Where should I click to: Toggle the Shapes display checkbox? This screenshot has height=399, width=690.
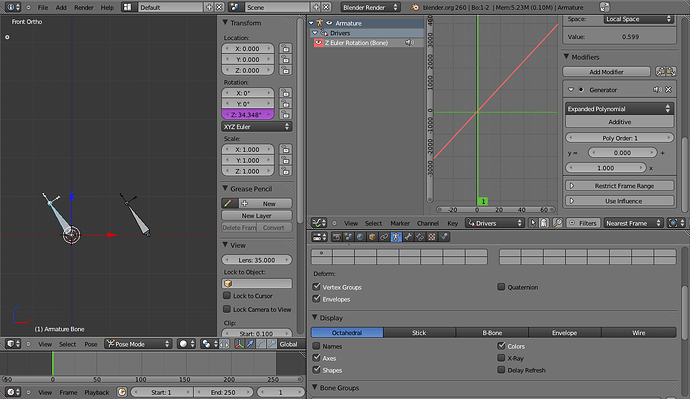pos(316,370)
